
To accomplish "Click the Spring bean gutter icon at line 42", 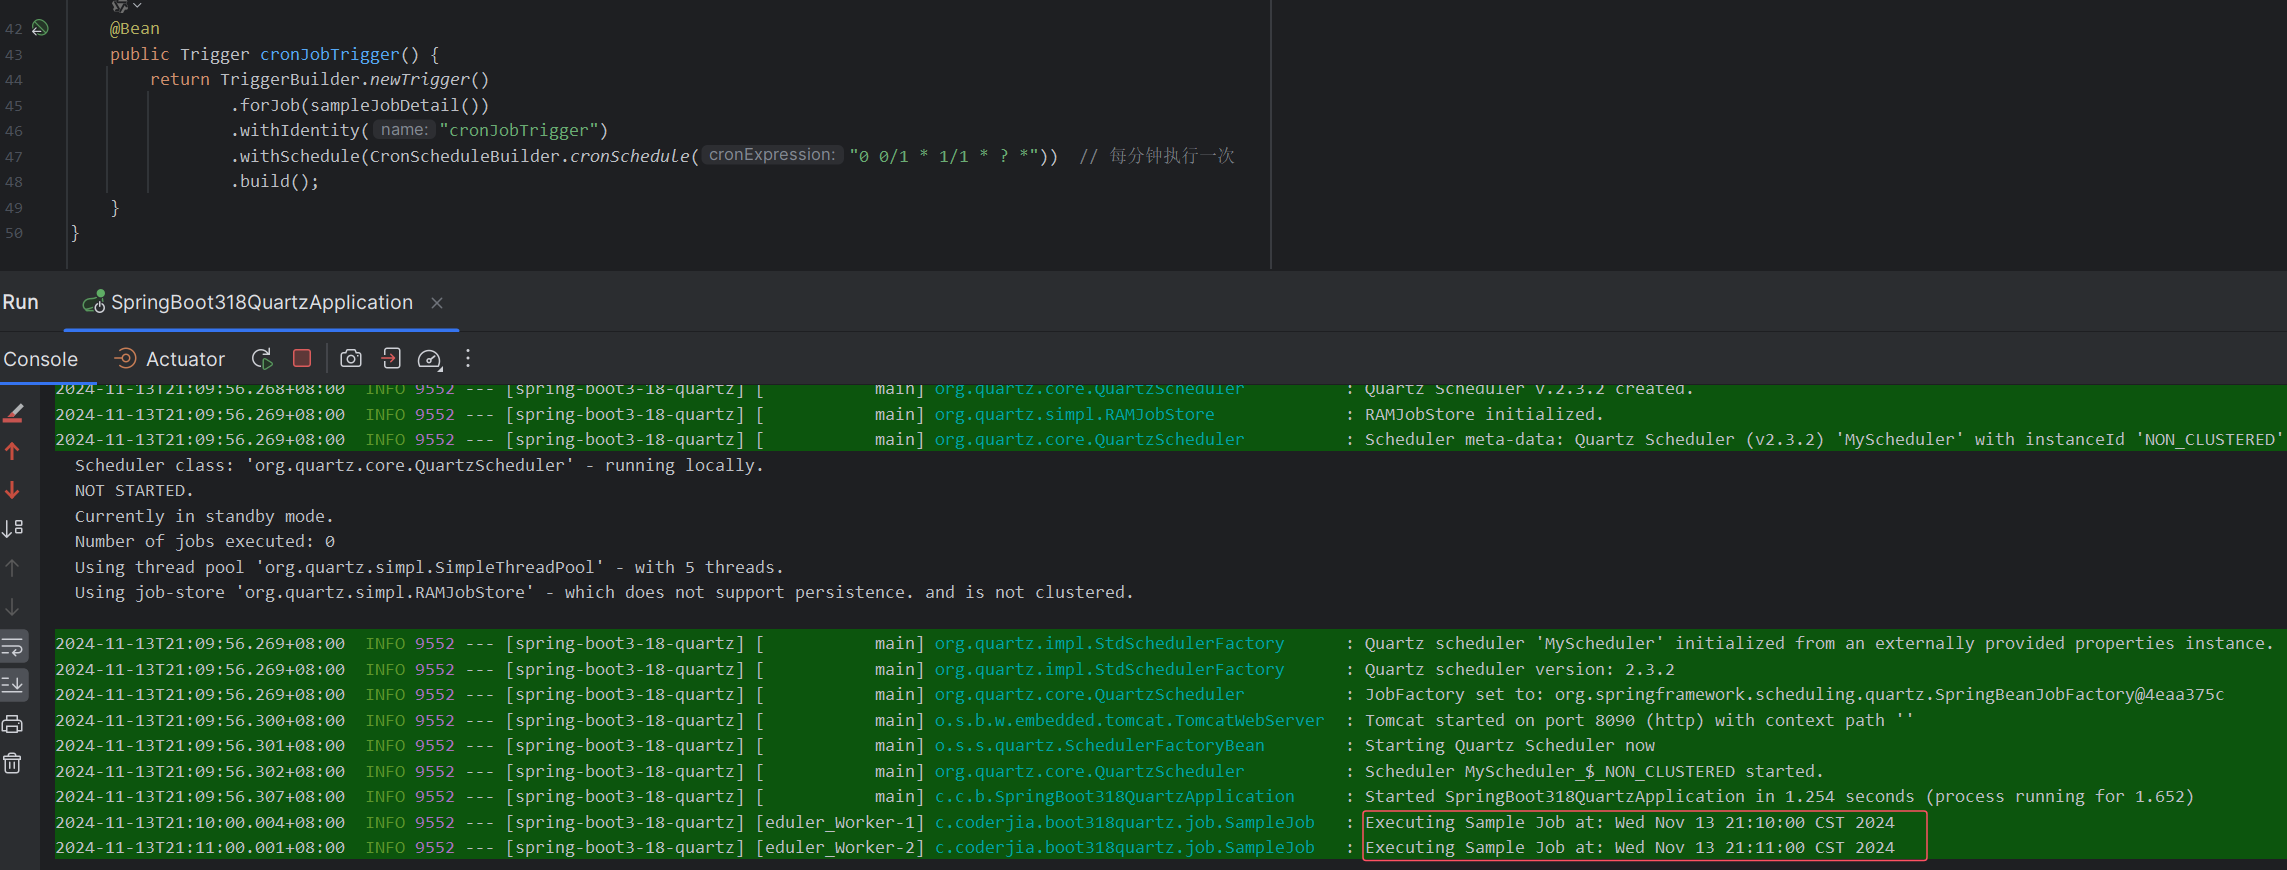I will tap(40, 28).
